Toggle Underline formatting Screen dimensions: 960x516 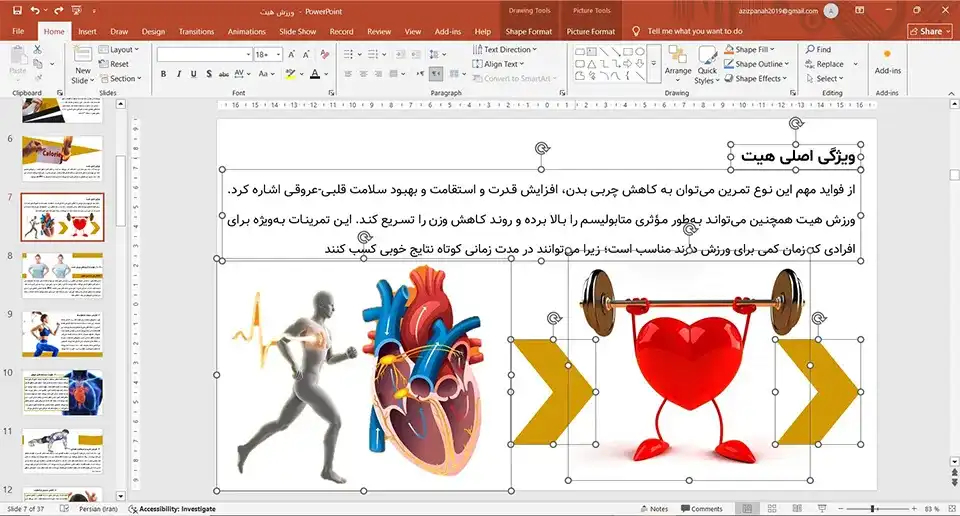pos(193,73)
